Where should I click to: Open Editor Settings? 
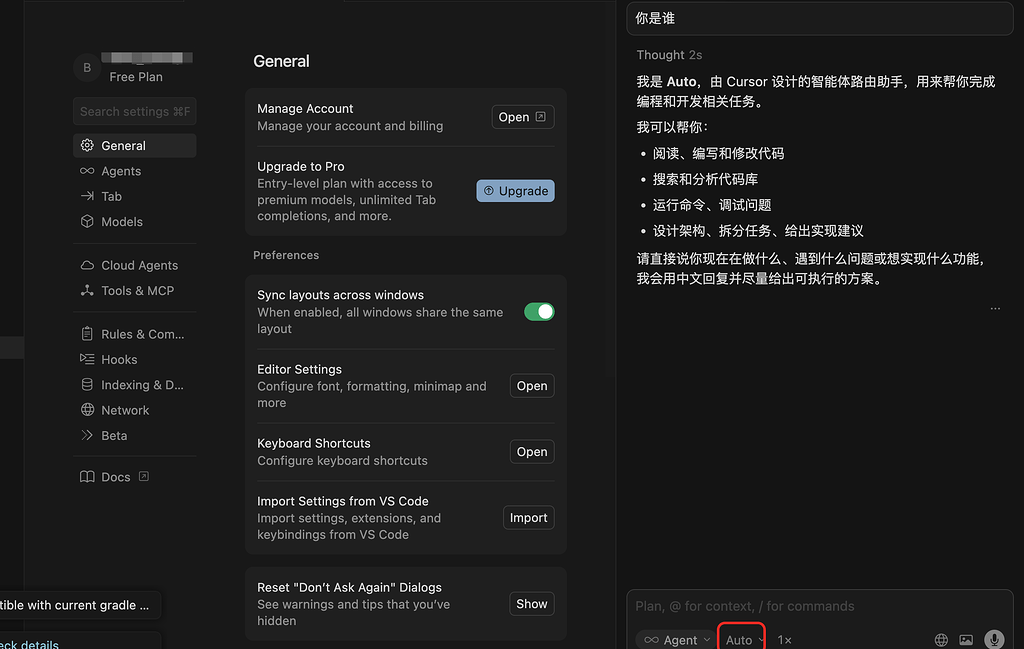click(x=532, y=386)
